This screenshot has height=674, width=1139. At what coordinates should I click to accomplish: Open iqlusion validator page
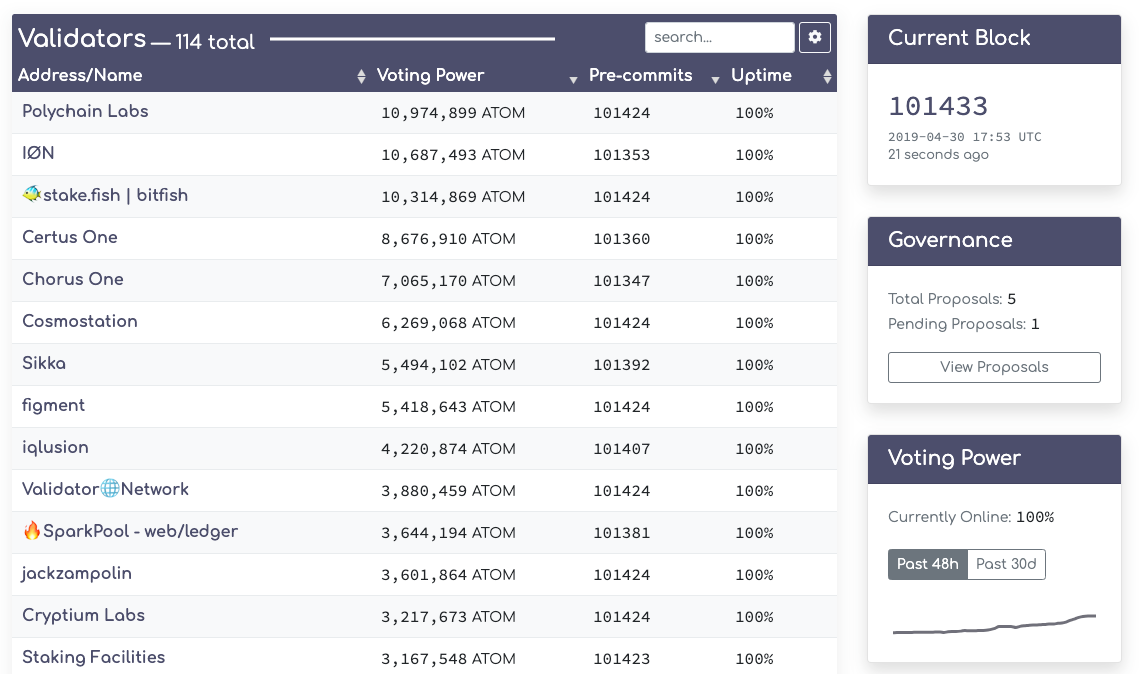(55, 447)
